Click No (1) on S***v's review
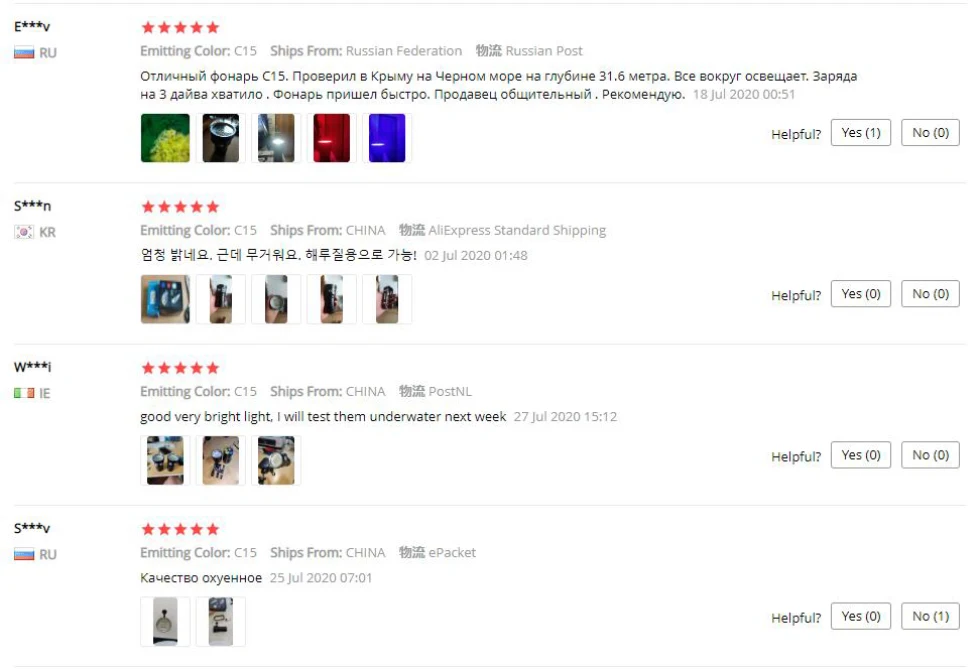This screenshot has height=670, width=980. (x=930, y=616)
